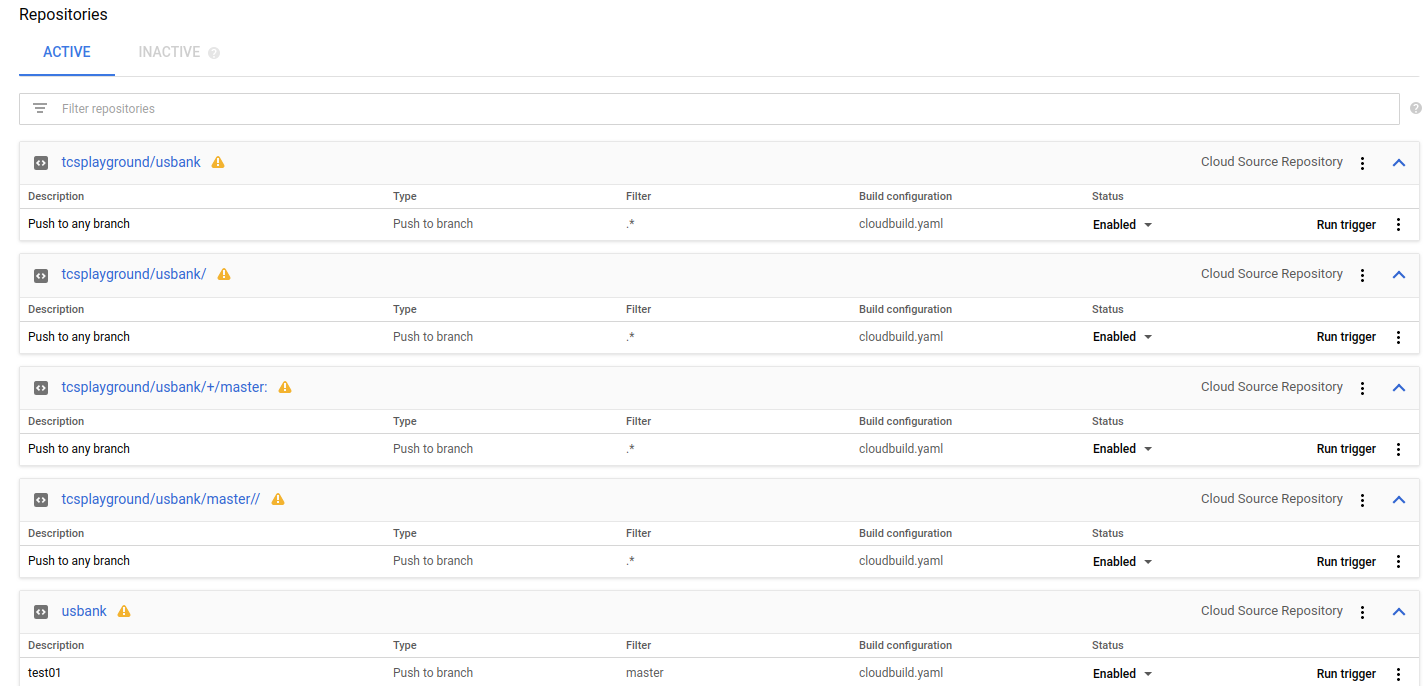Click the filter list icon in search bar

click(x=40, y=109)
